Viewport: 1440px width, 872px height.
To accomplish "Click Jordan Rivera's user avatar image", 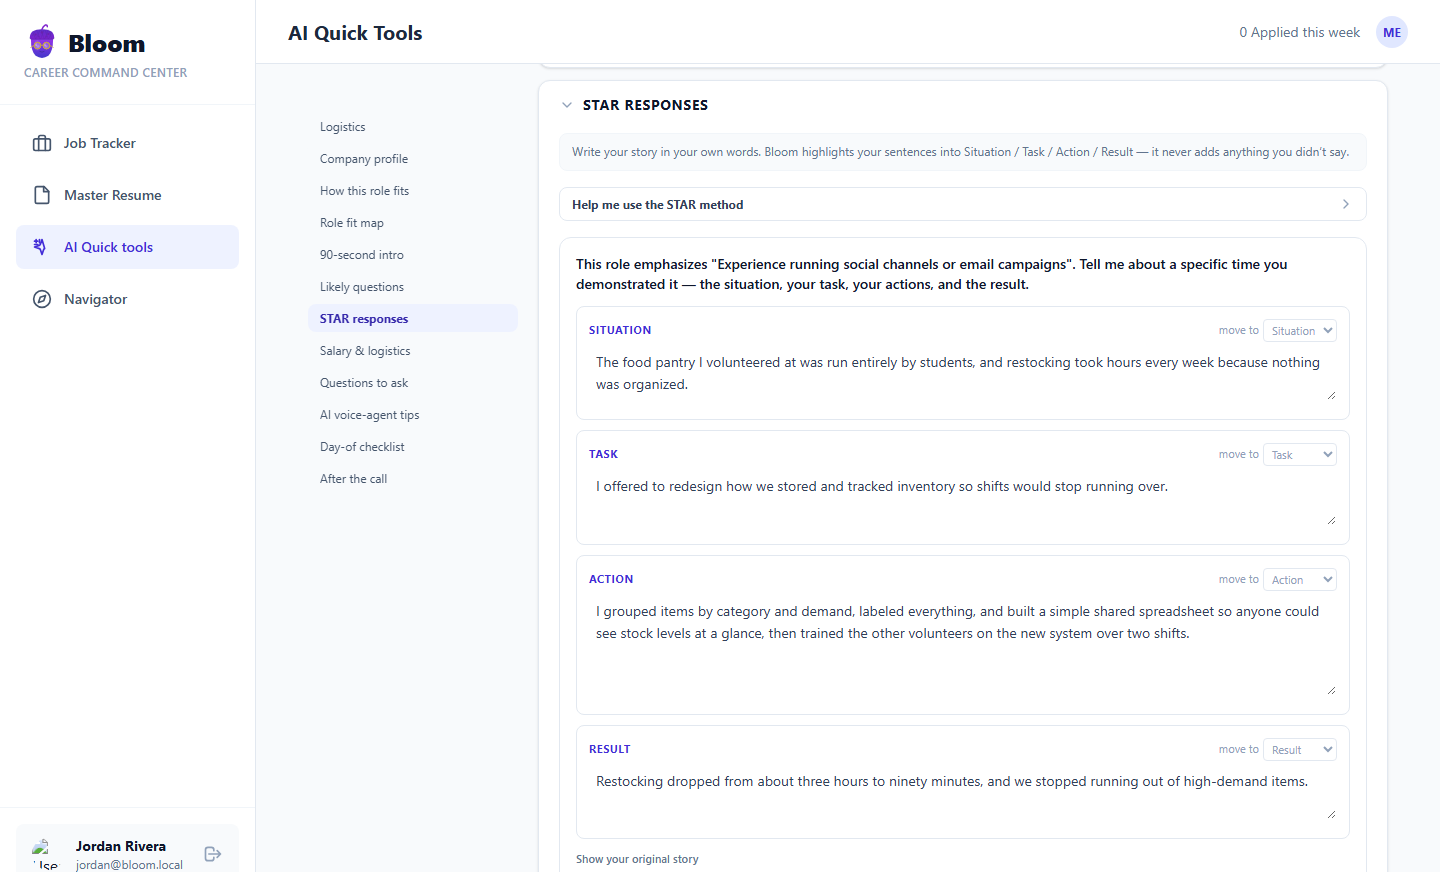I will [x=44, y=856].
